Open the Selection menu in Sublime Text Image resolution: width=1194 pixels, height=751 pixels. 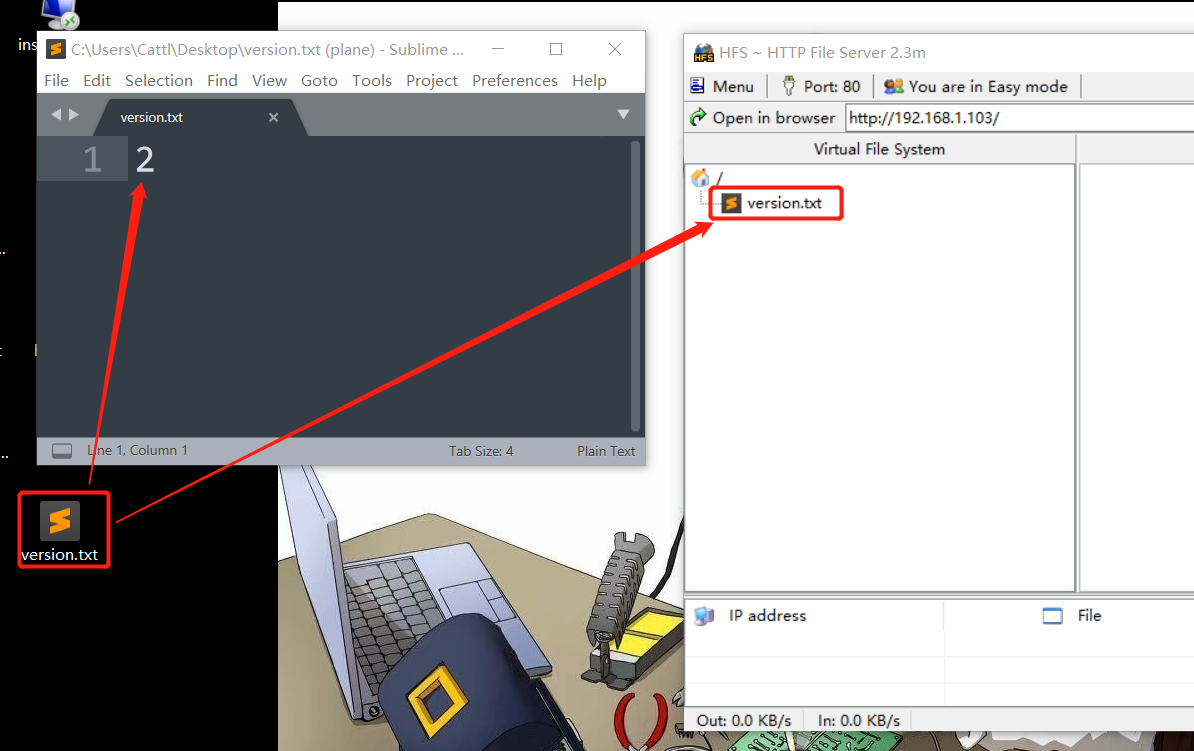tap(158, 81)
